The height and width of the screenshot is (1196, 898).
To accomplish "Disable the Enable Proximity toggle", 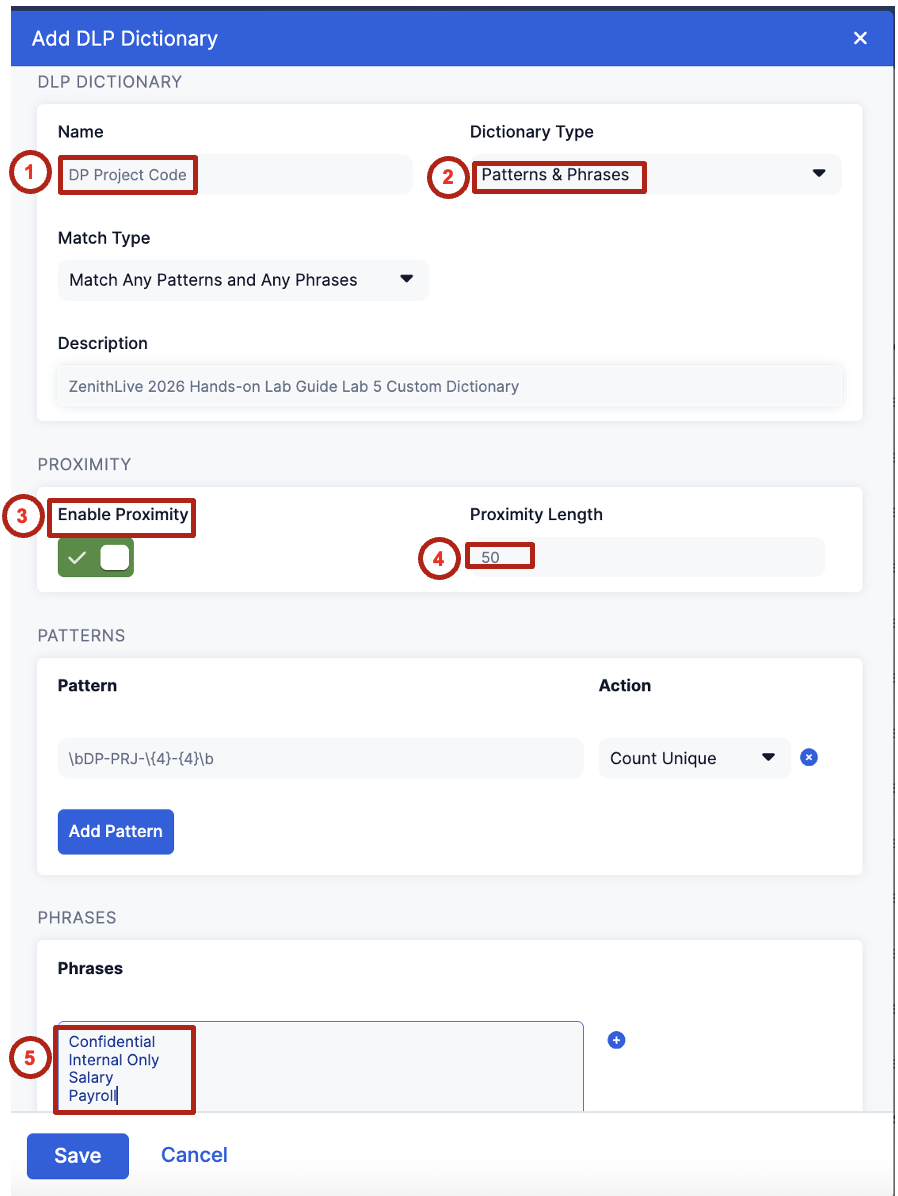I will (x=96, y=557).
